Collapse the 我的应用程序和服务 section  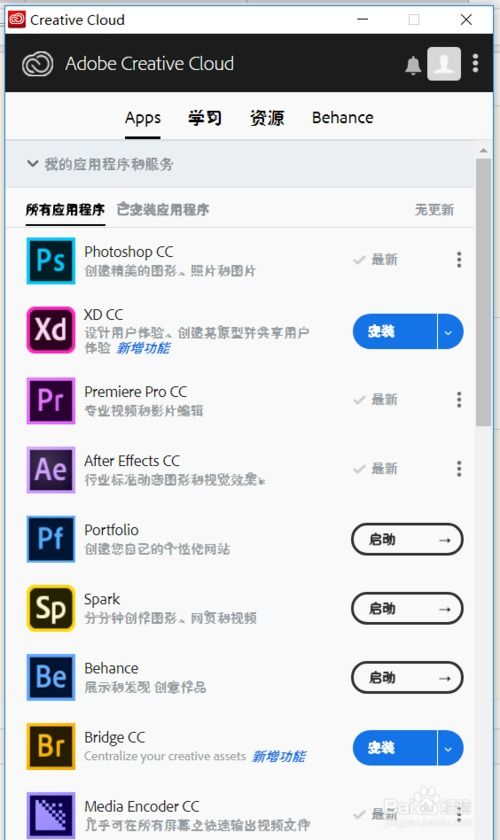[33, 163]
